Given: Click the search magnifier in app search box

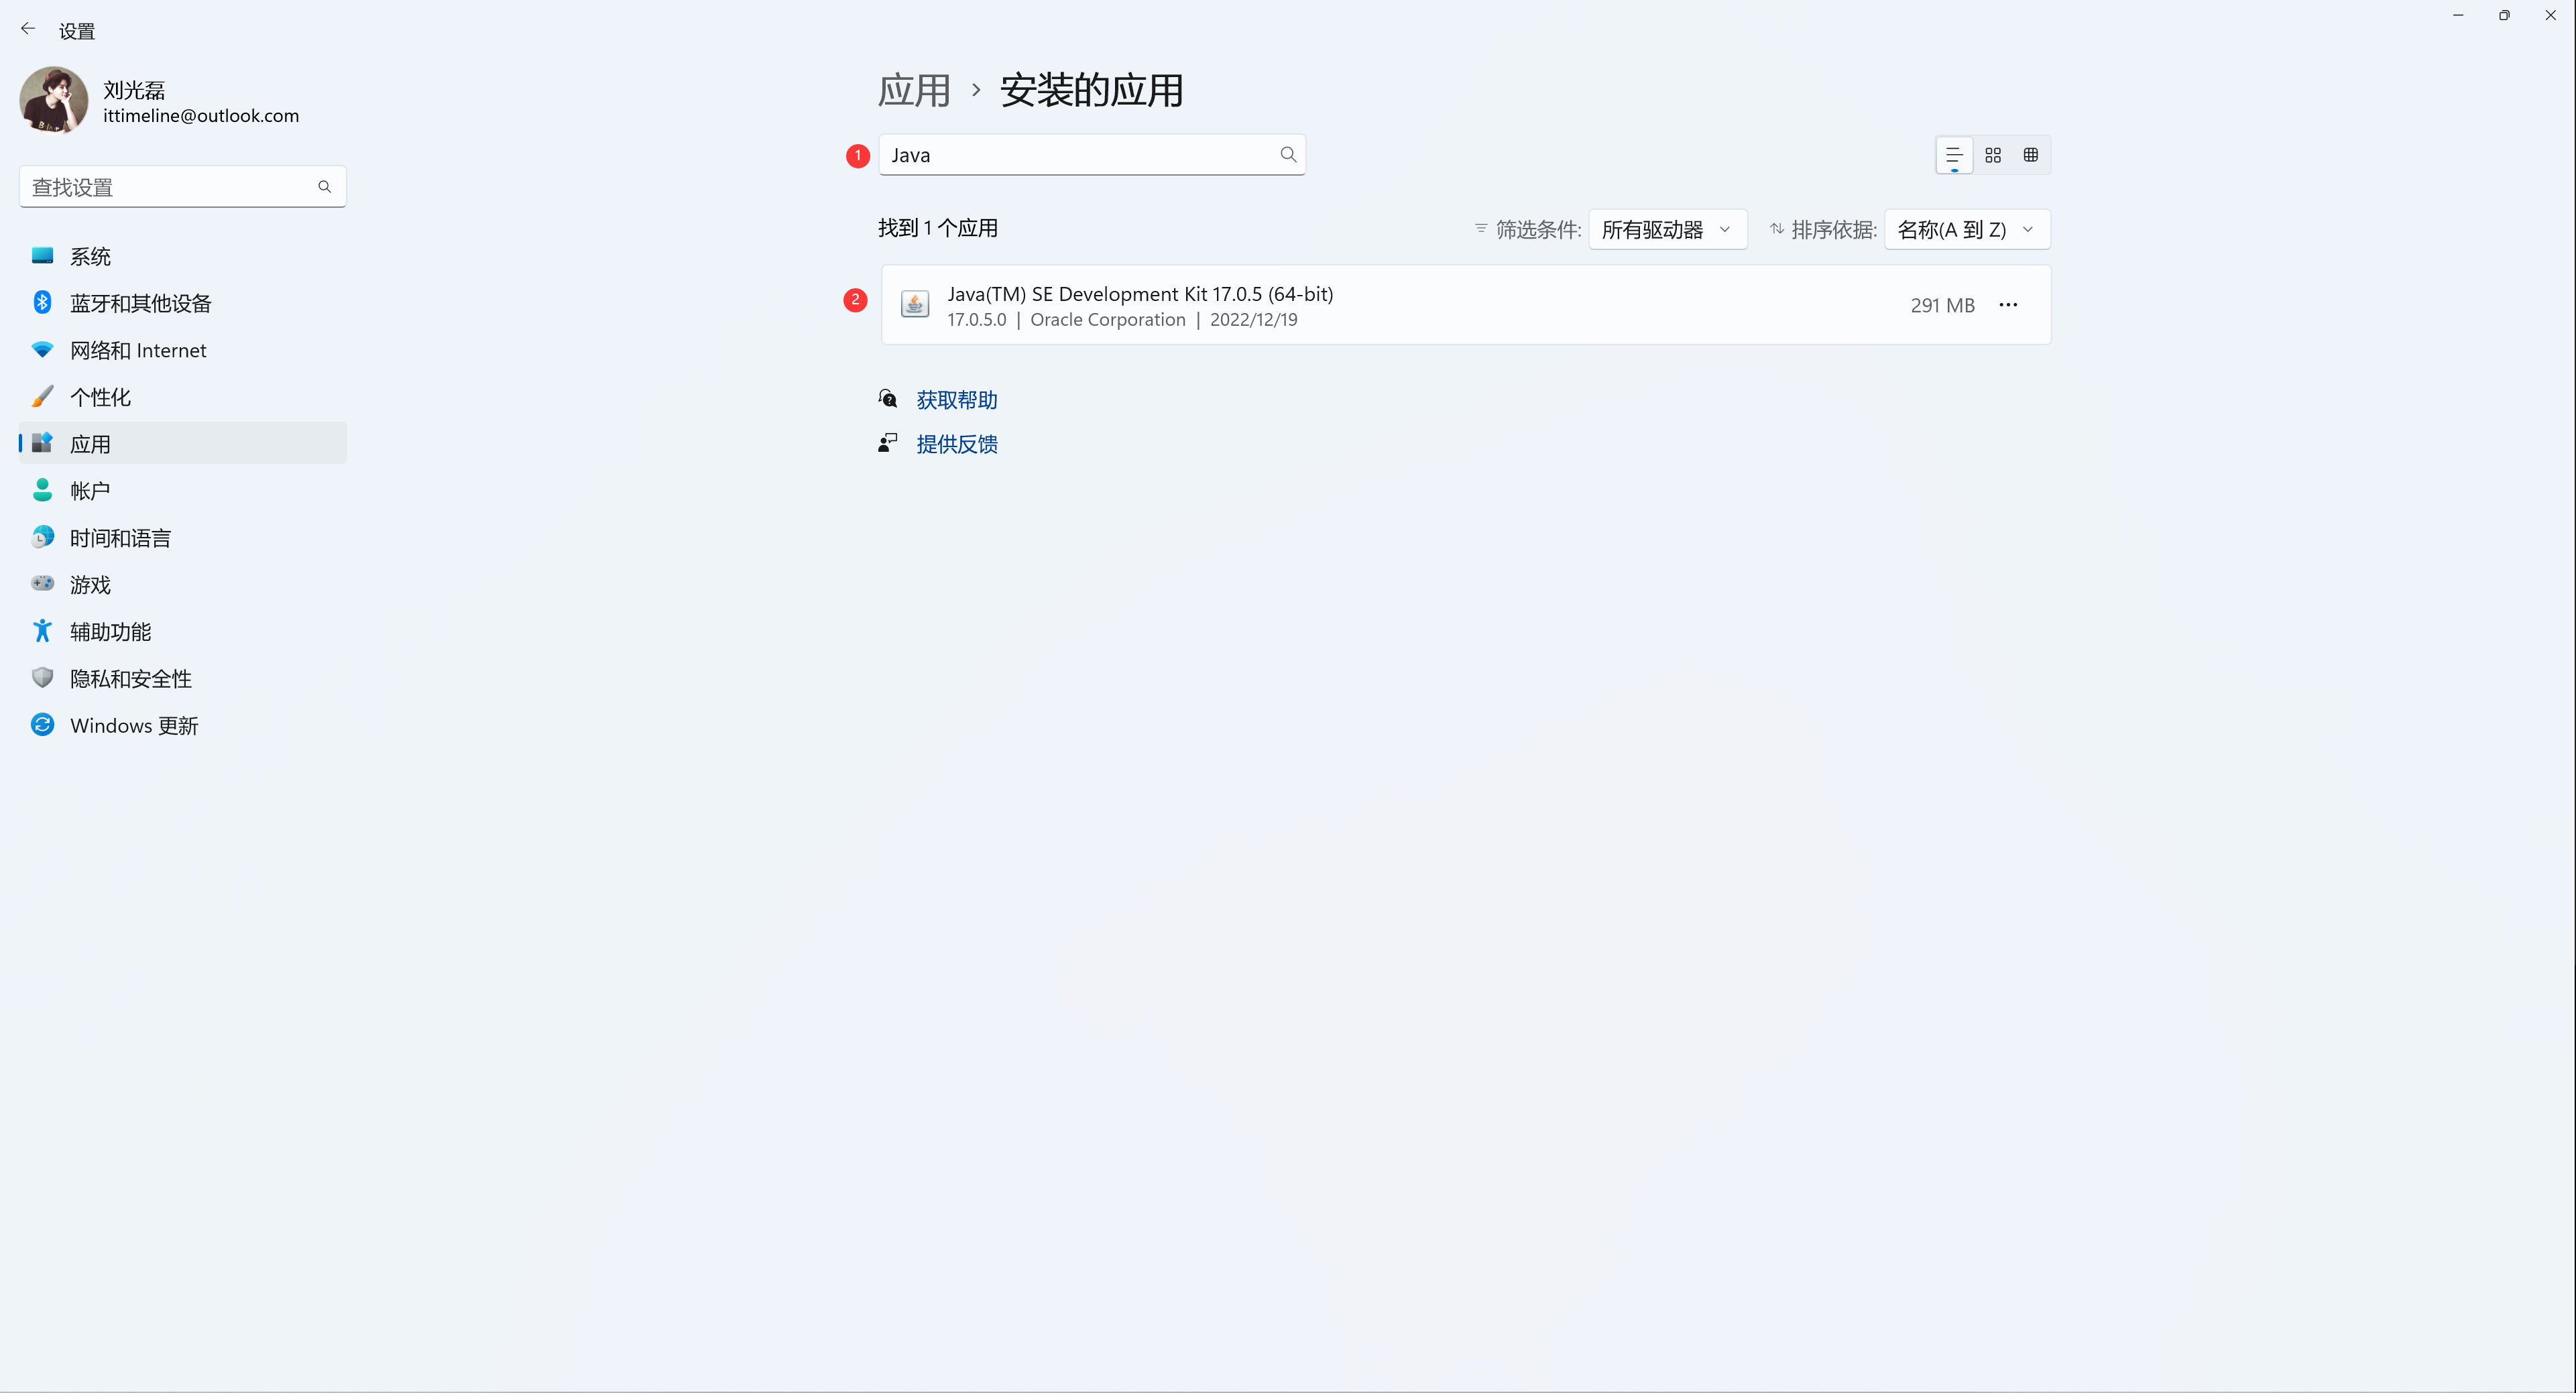Looking at the screenshot, I should (x=1288, y=155).
